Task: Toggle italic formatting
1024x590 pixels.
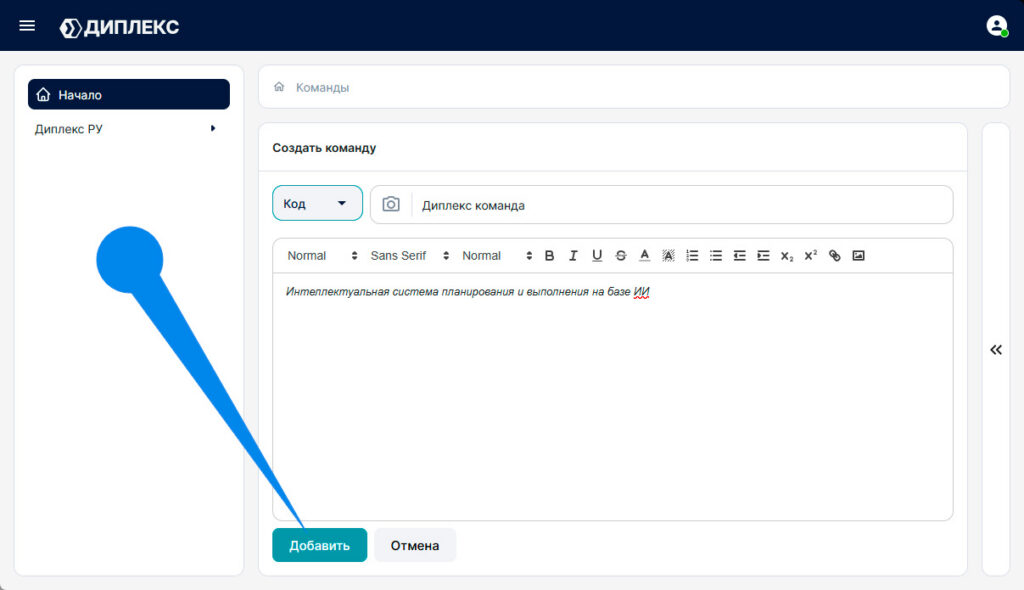Action: 573,255
